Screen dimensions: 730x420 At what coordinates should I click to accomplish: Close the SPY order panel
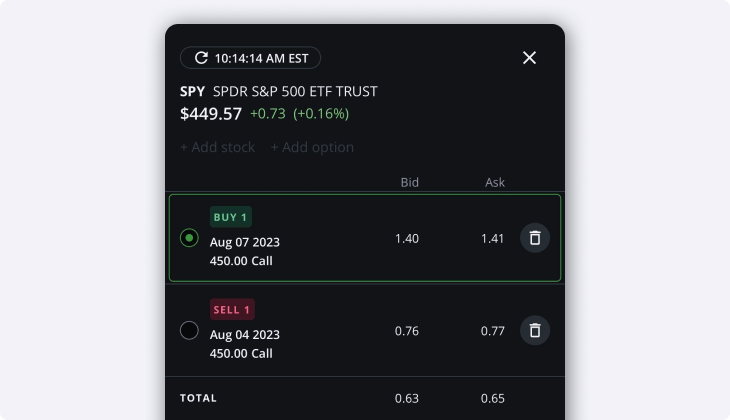529,58
